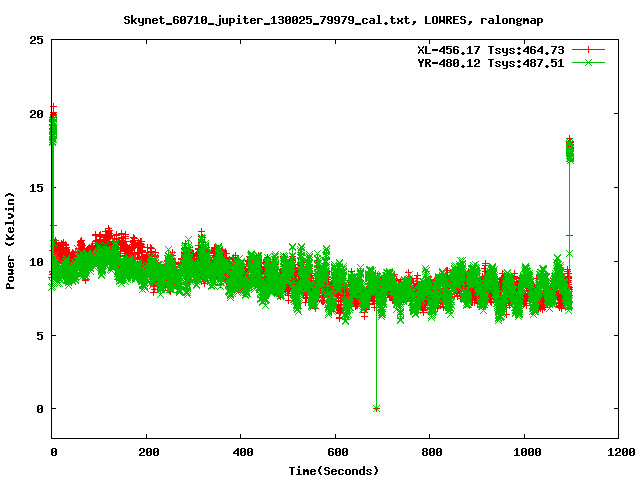Select legend entry YR-480.12 Tsys:487.51
640x480 pixels.
pos(491,63)
